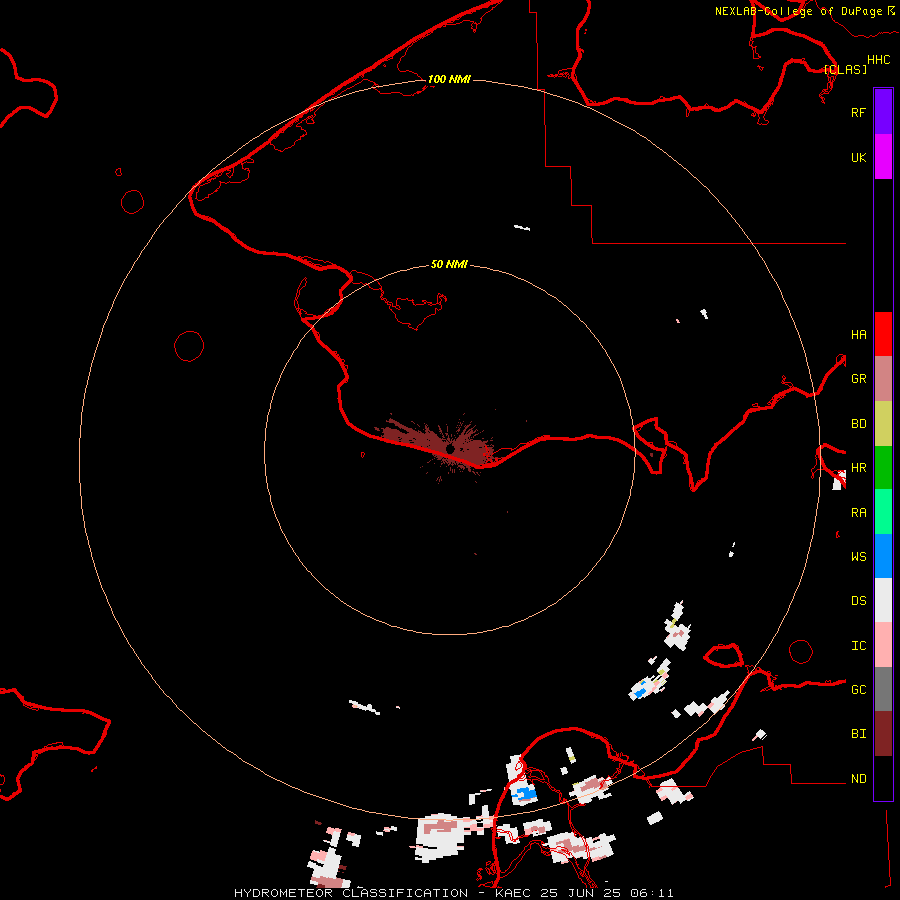Viewport: 900px width, 900px height.
Task: Click the black radar site dot at center
Action: coord(450,448)
